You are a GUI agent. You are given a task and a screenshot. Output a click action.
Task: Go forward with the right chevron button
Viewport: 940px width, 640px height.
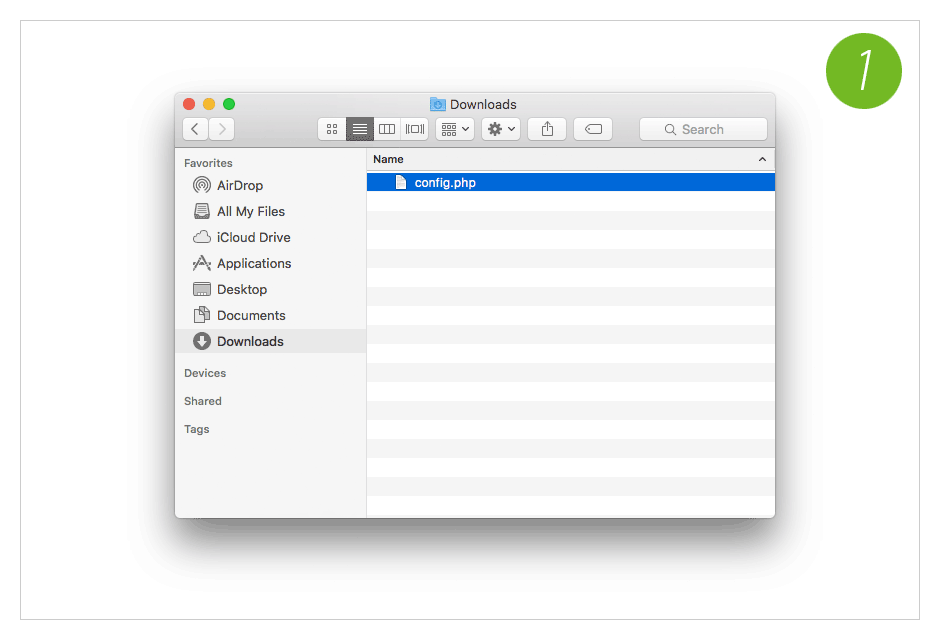tap(222, 129)
